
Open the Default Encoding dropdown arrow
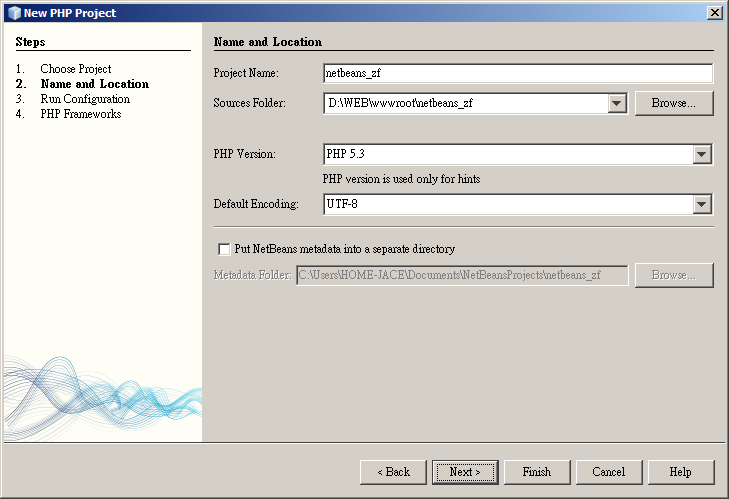coord(702,204)
